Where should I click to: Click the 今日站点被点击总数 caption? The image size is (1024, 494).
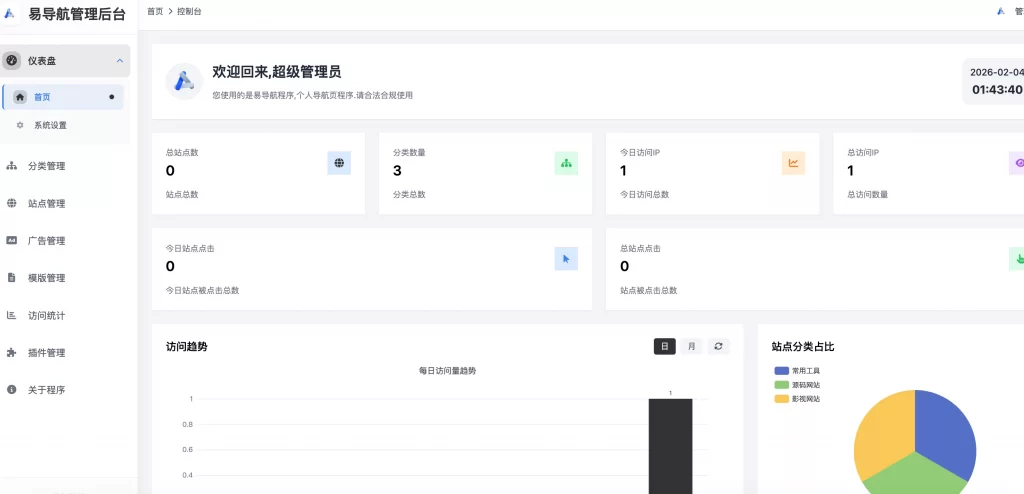click(x=202, y=291)
